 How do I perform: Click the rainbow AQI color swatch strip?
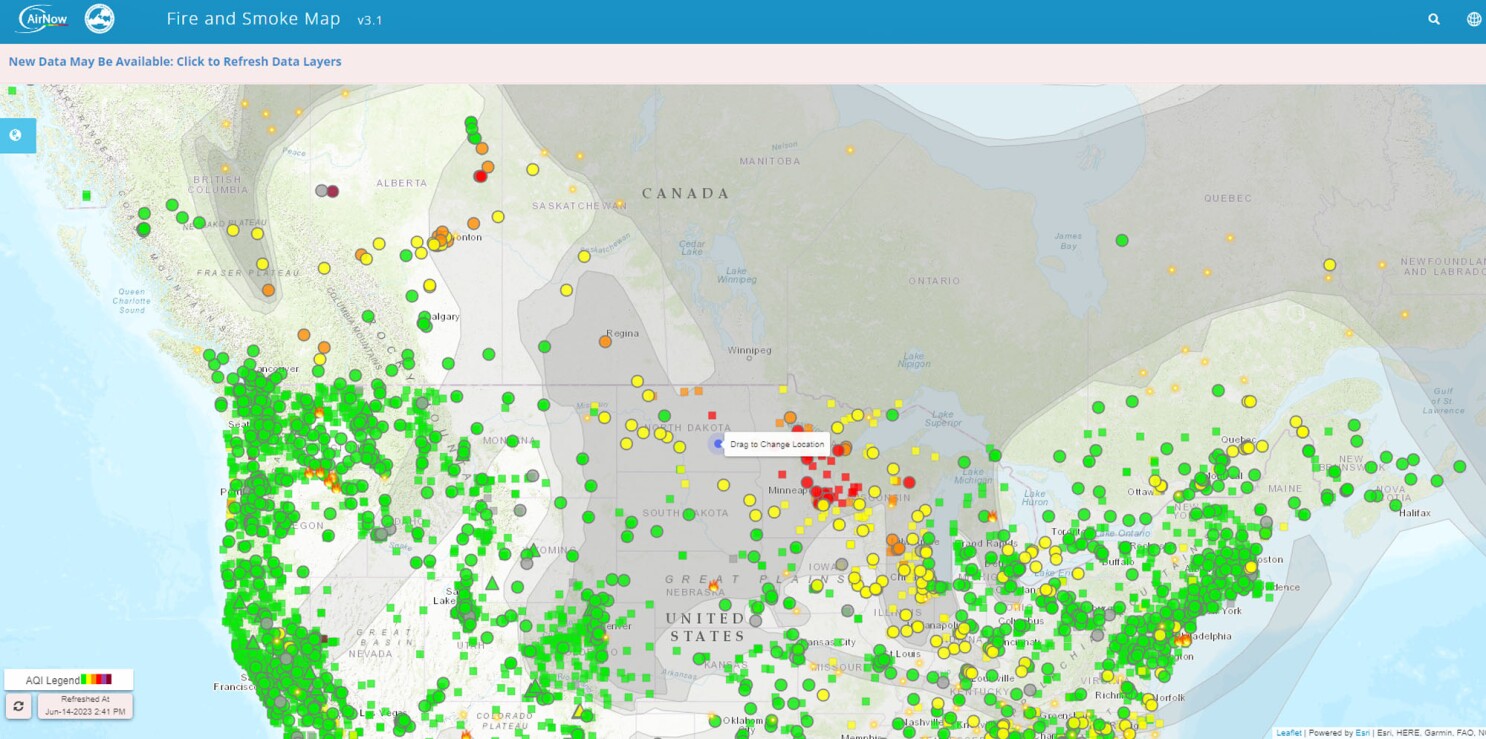point(96,680)
